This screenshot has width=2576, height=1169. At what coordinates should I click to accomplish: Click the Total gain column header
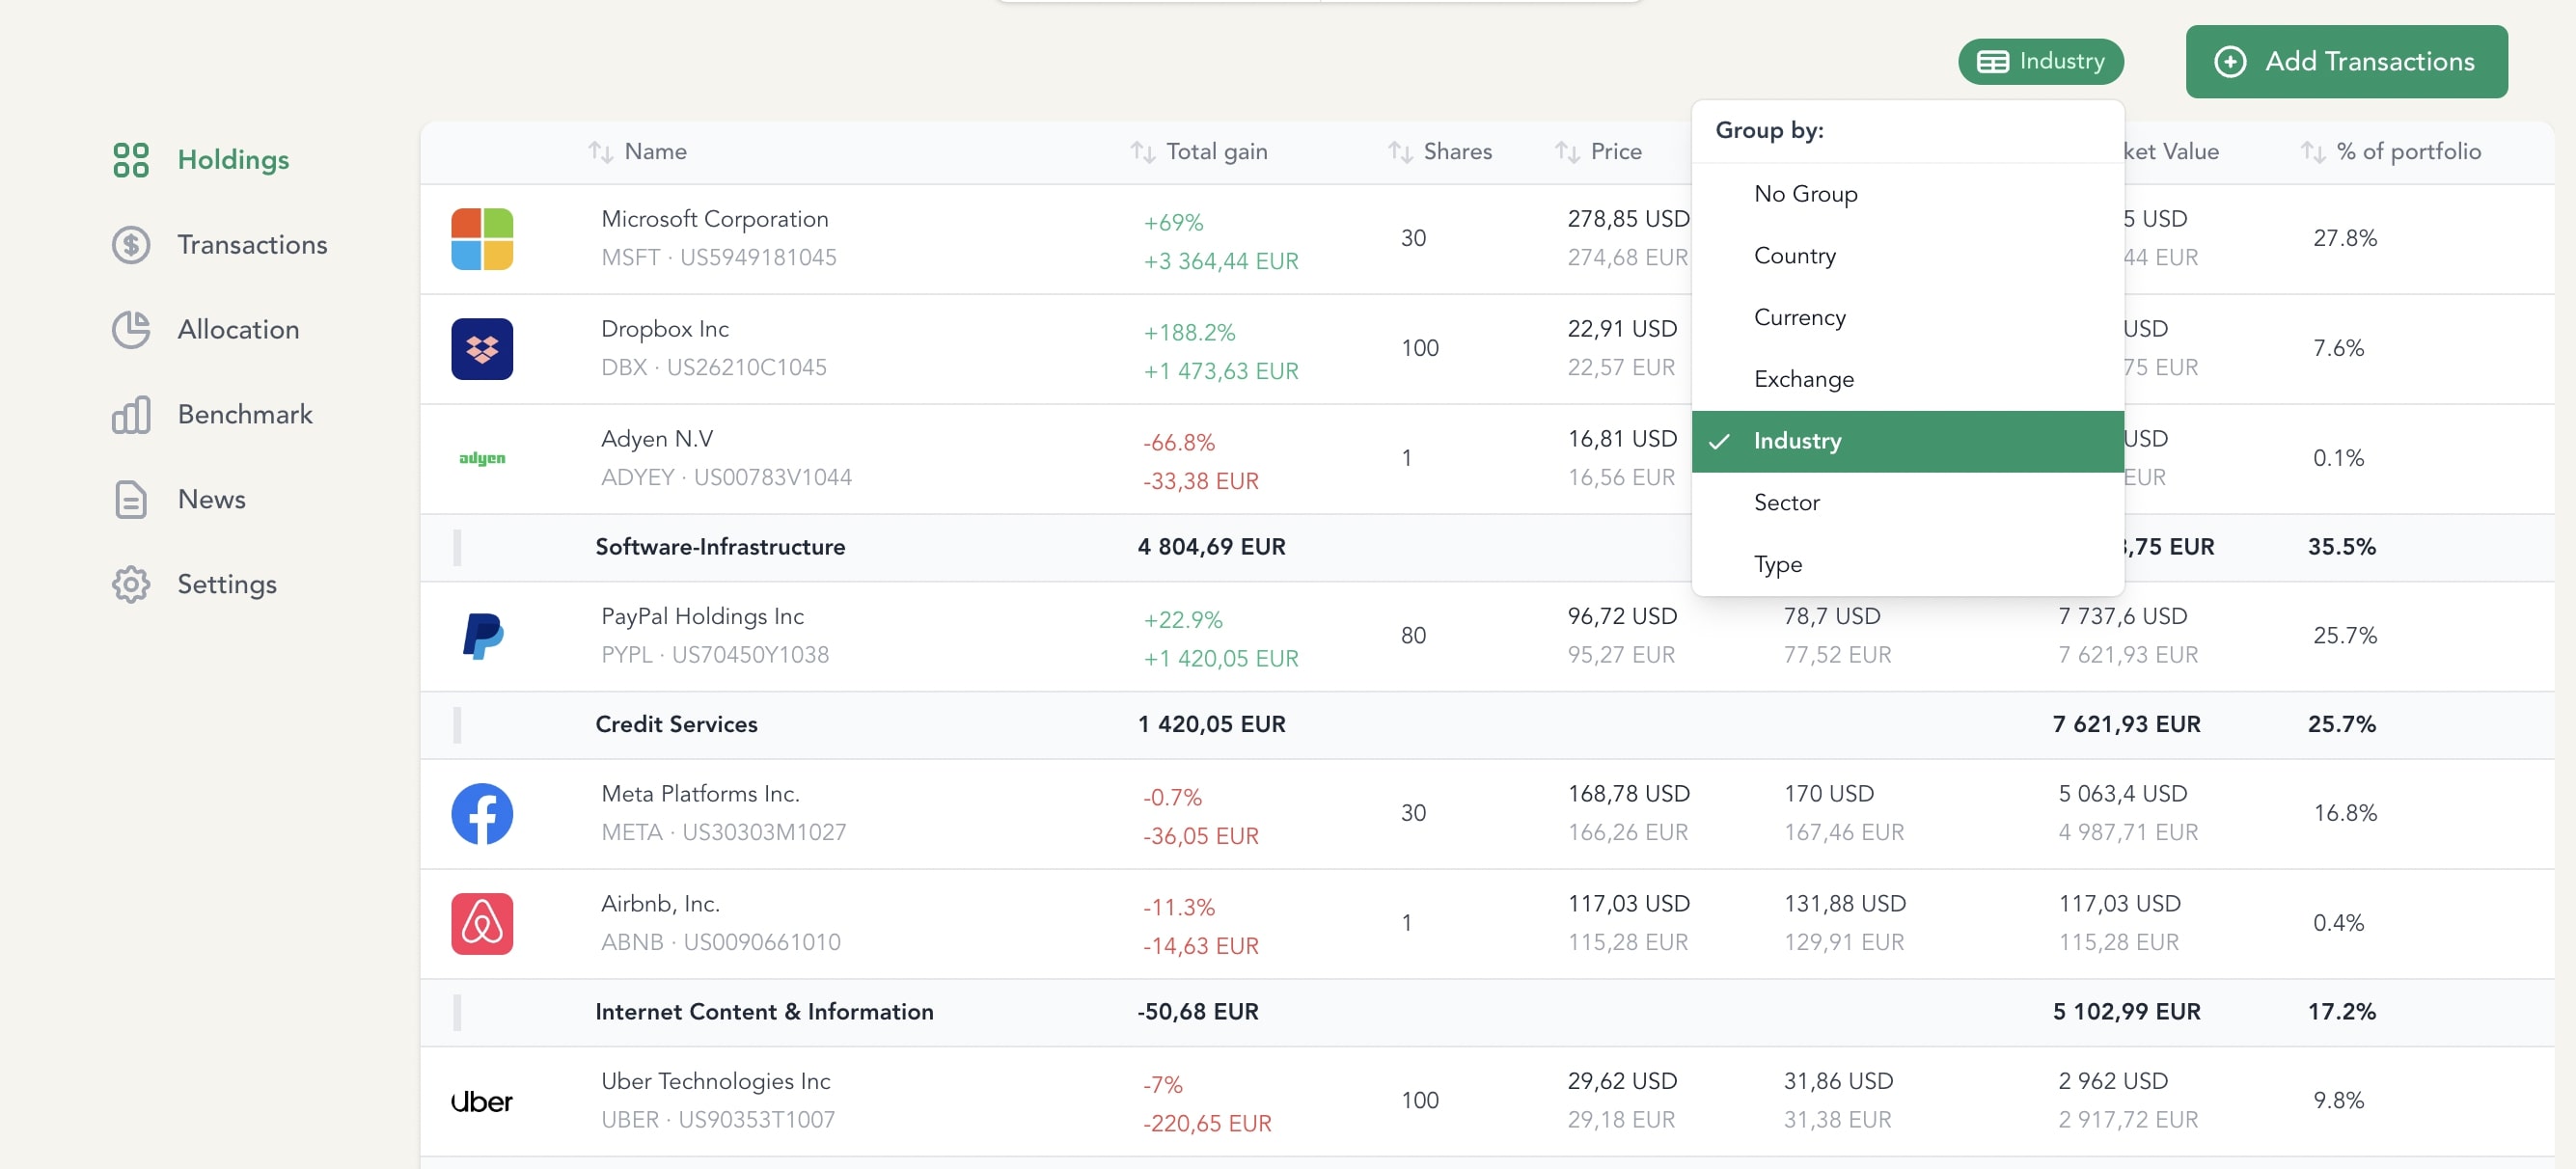[x=1216, y=152]
